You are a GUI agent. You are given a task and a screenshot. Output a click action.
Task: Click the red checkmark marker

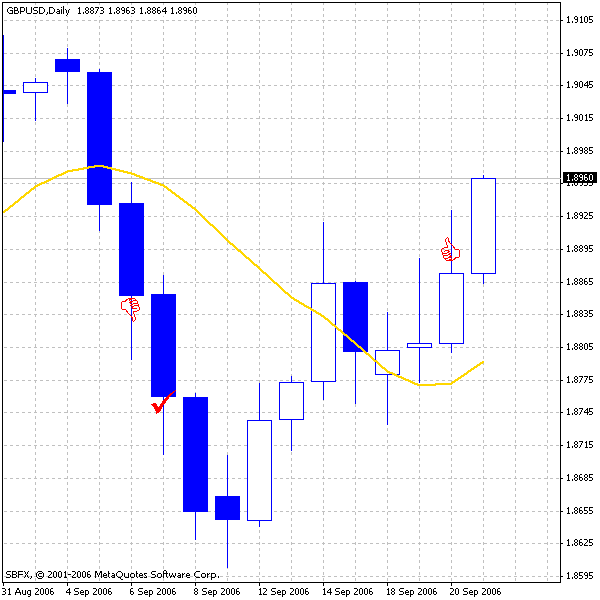[x=163, y=402]
